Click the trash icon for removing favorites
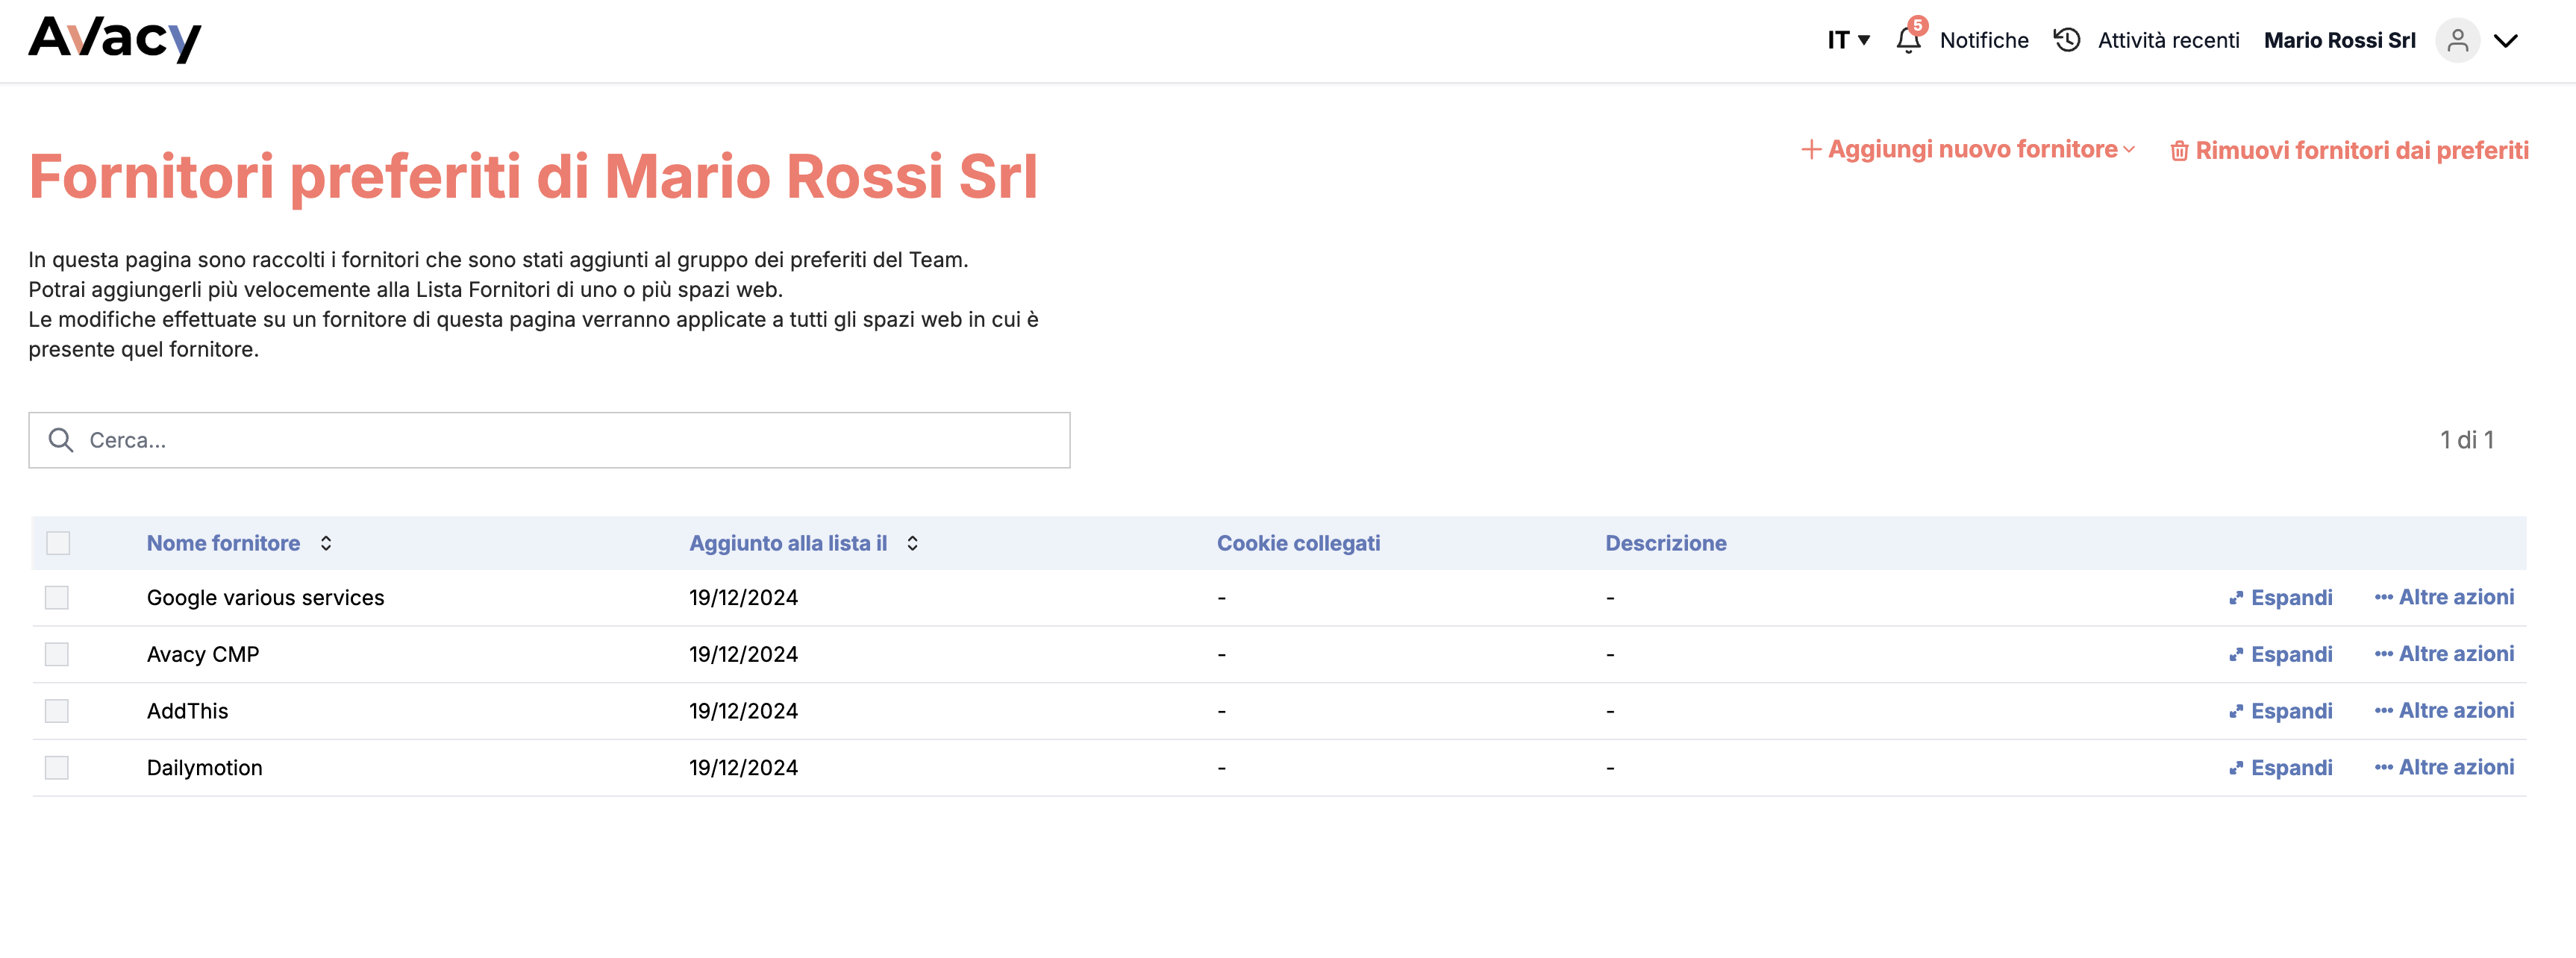2576x958 pixels. pos(2179,151)
